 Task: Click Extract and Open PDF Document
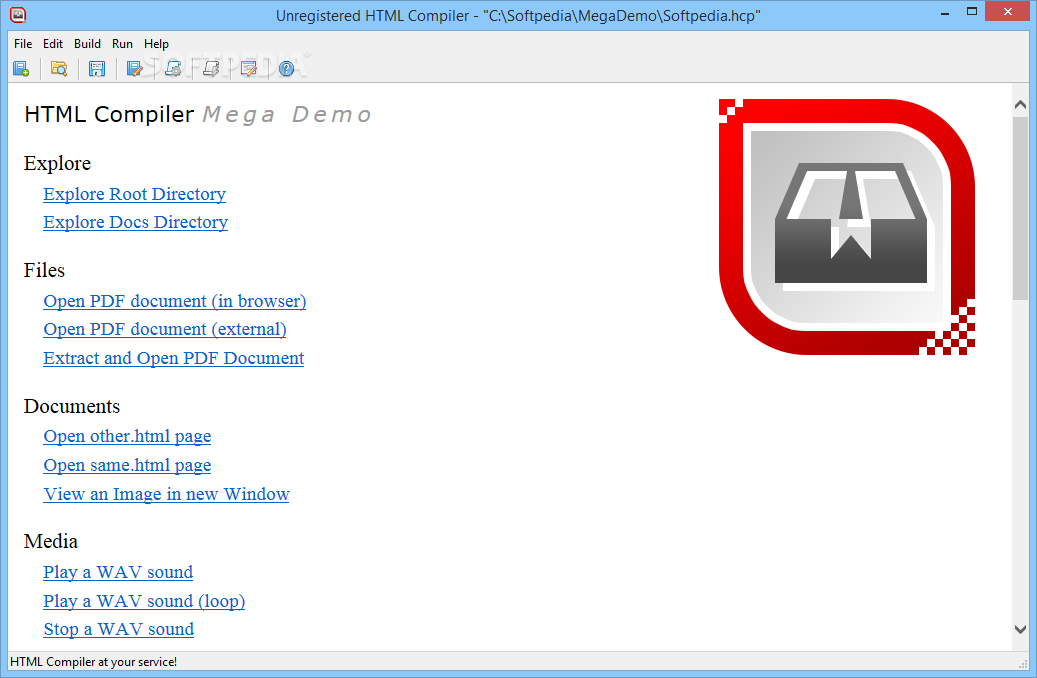coord(173,358)
